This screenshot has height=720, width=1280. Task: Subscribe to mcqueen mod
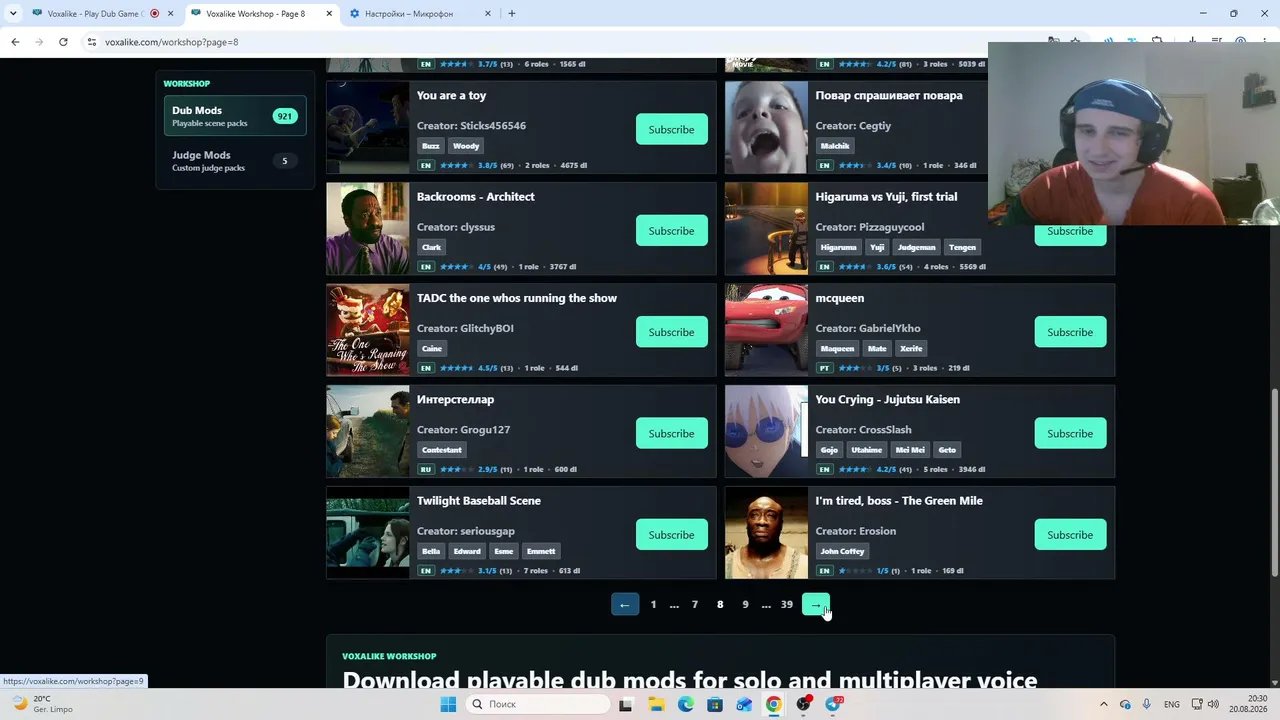1070,332
